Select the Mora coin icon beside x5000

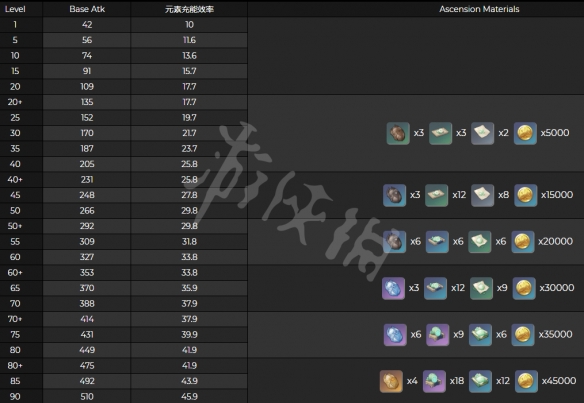525,133
